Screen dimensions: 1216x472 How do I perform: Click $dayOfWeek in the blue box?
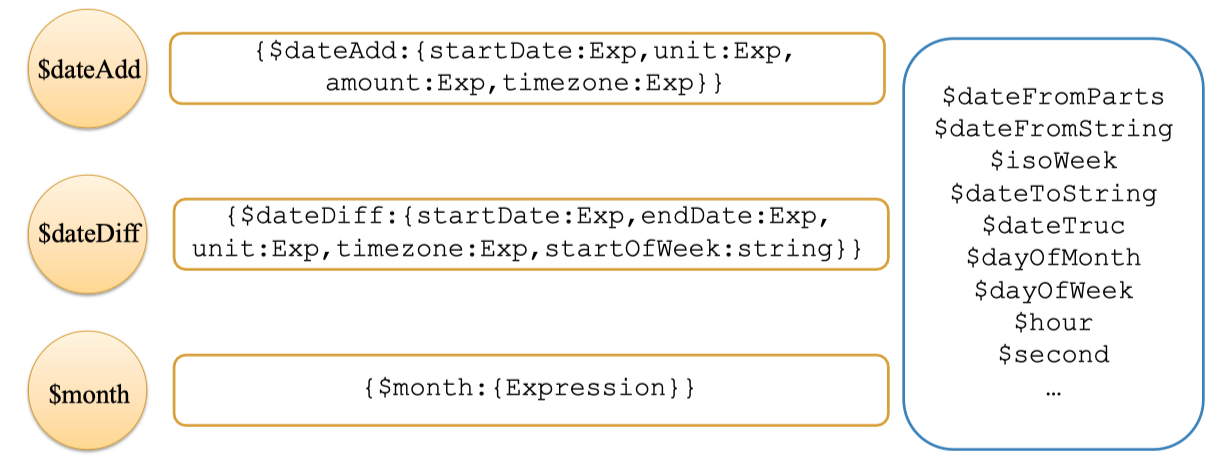coord(1053,290)
